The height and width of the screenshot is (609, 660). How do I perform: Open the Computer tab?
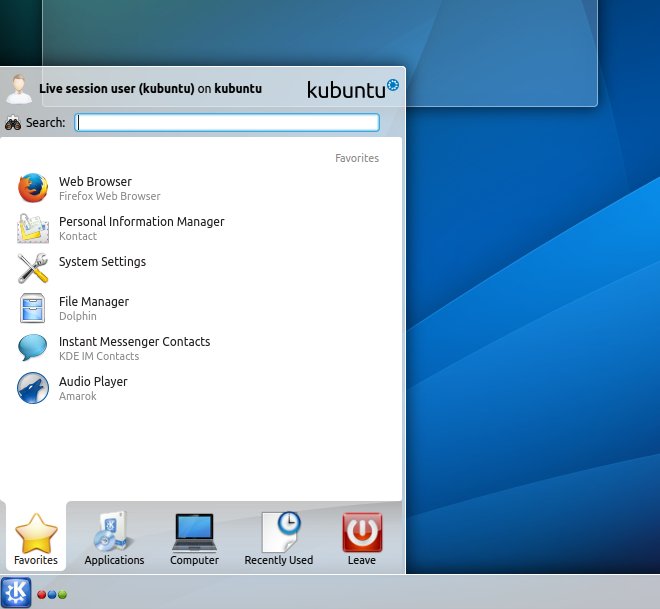coord(194,539)
